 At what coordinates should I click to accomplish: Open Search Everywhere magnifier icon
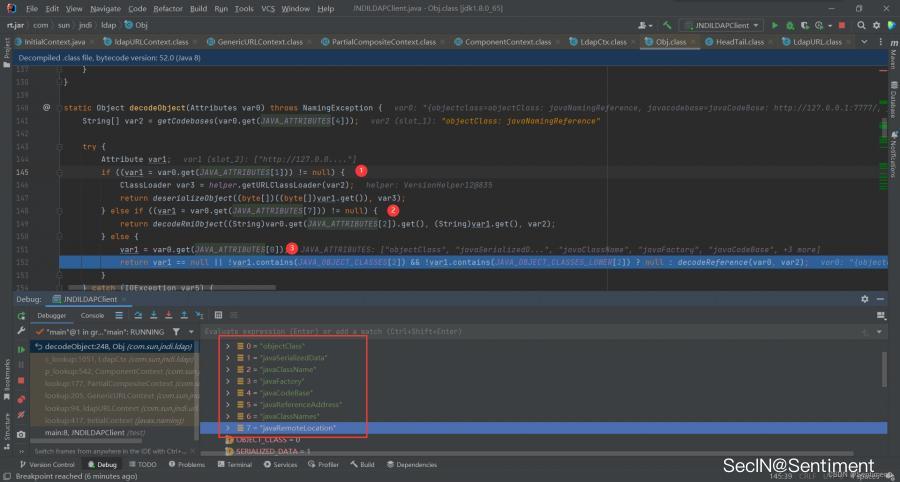click(859, 24)
